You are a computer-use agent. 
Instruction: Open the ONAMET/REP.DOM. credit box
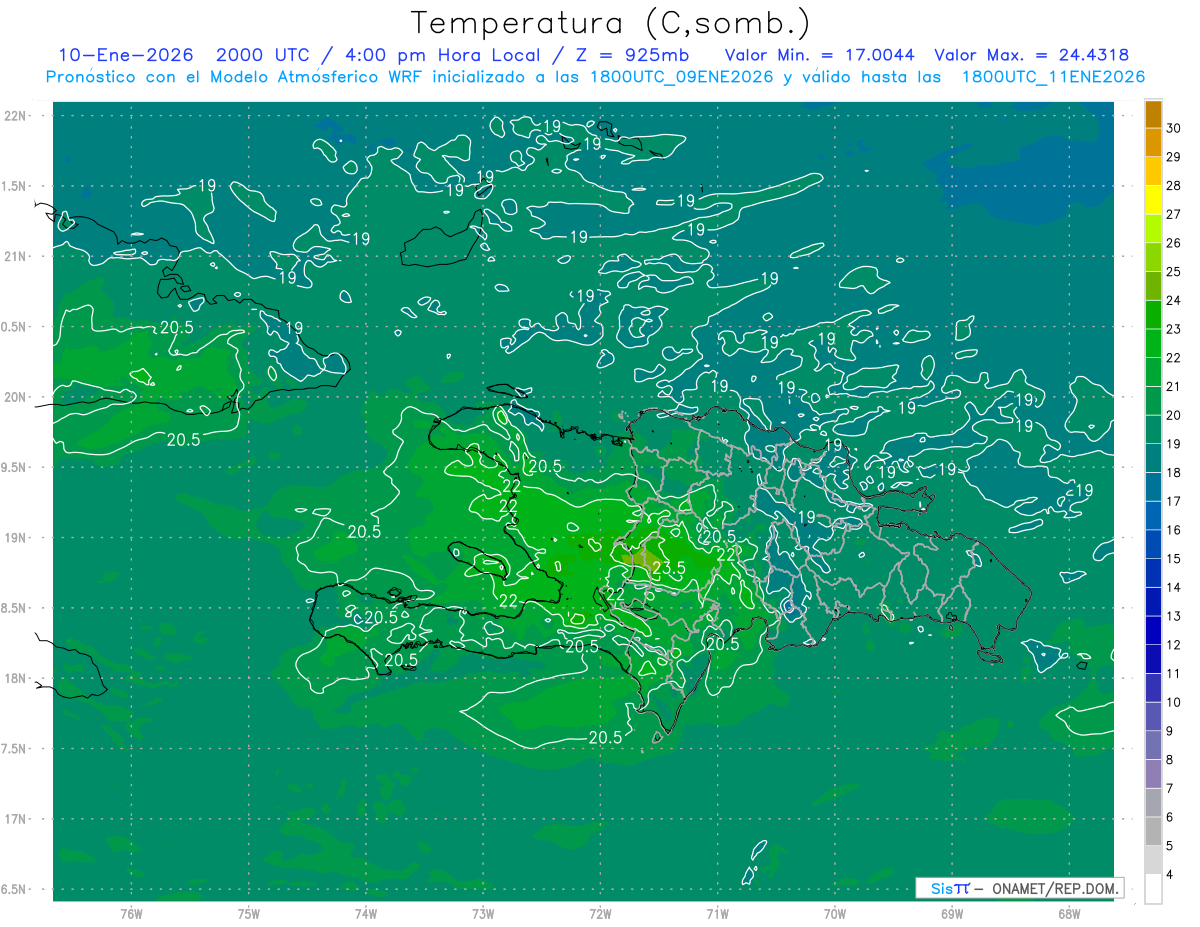pos(1020,888)
